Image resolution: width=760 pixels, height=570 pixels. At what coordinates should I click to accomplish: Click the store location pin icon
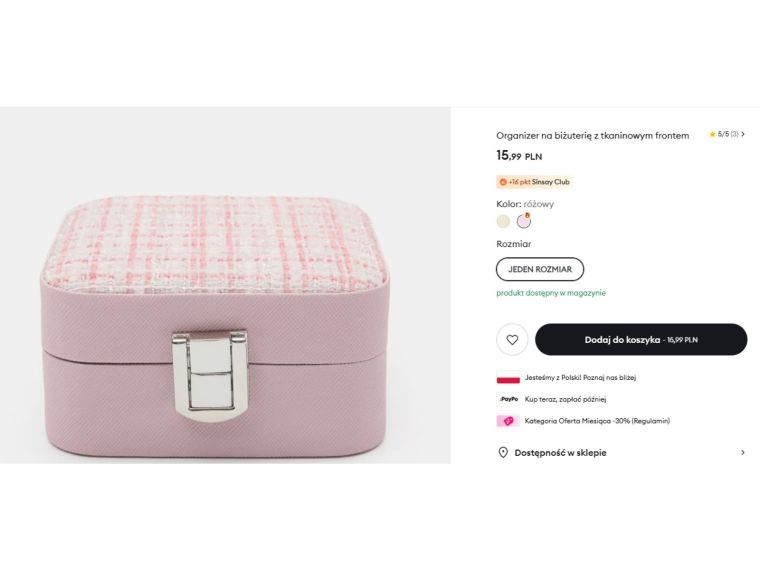(x=503, y=452)
